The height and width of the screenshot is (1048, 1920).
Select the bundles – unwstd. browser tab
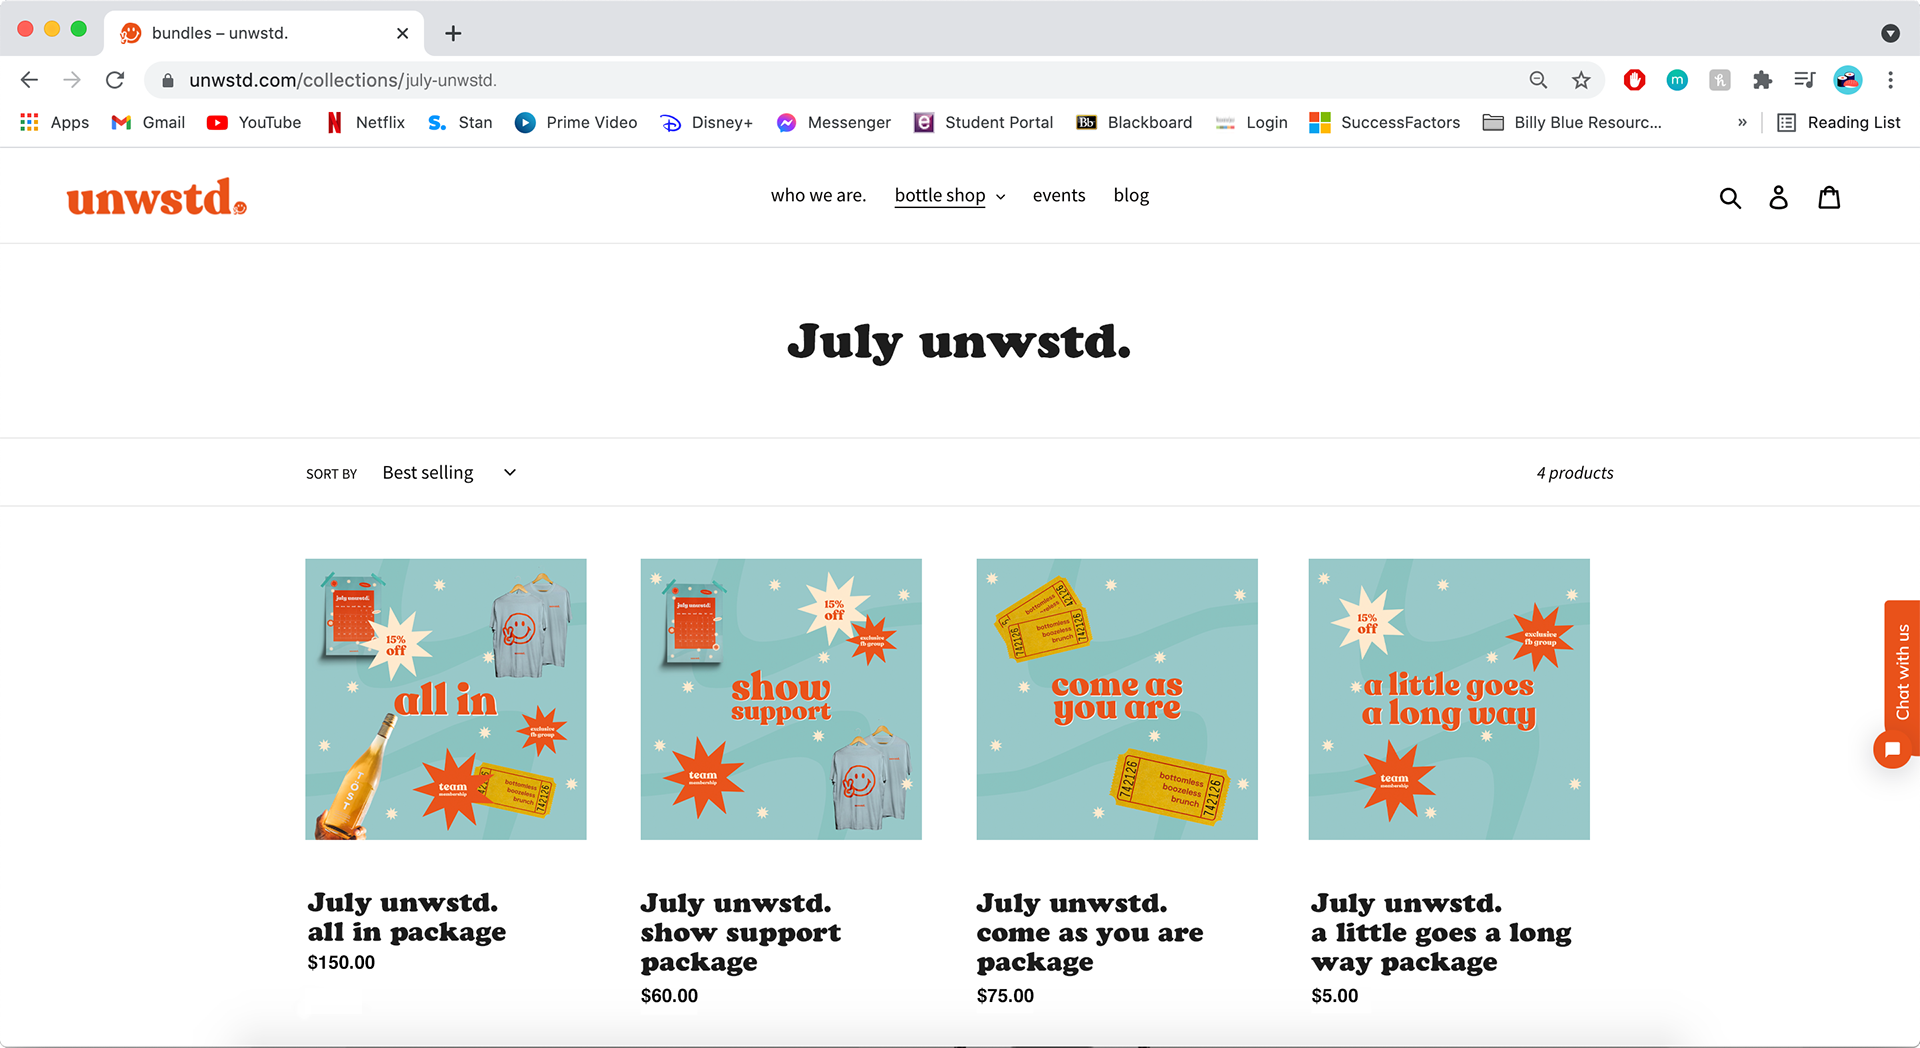pos(264,33)
